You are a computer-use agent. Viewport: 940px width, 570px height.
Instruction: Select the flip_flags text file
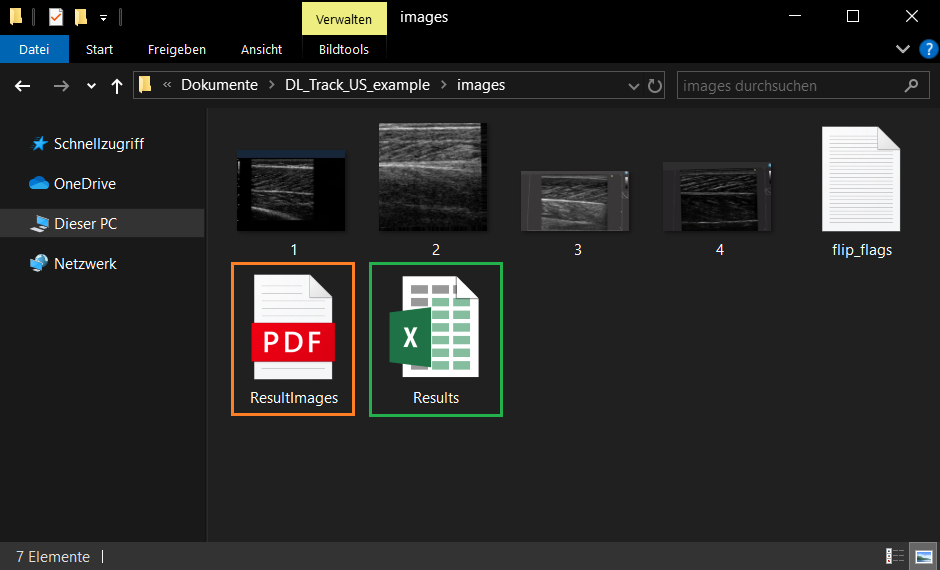(861, 191)
